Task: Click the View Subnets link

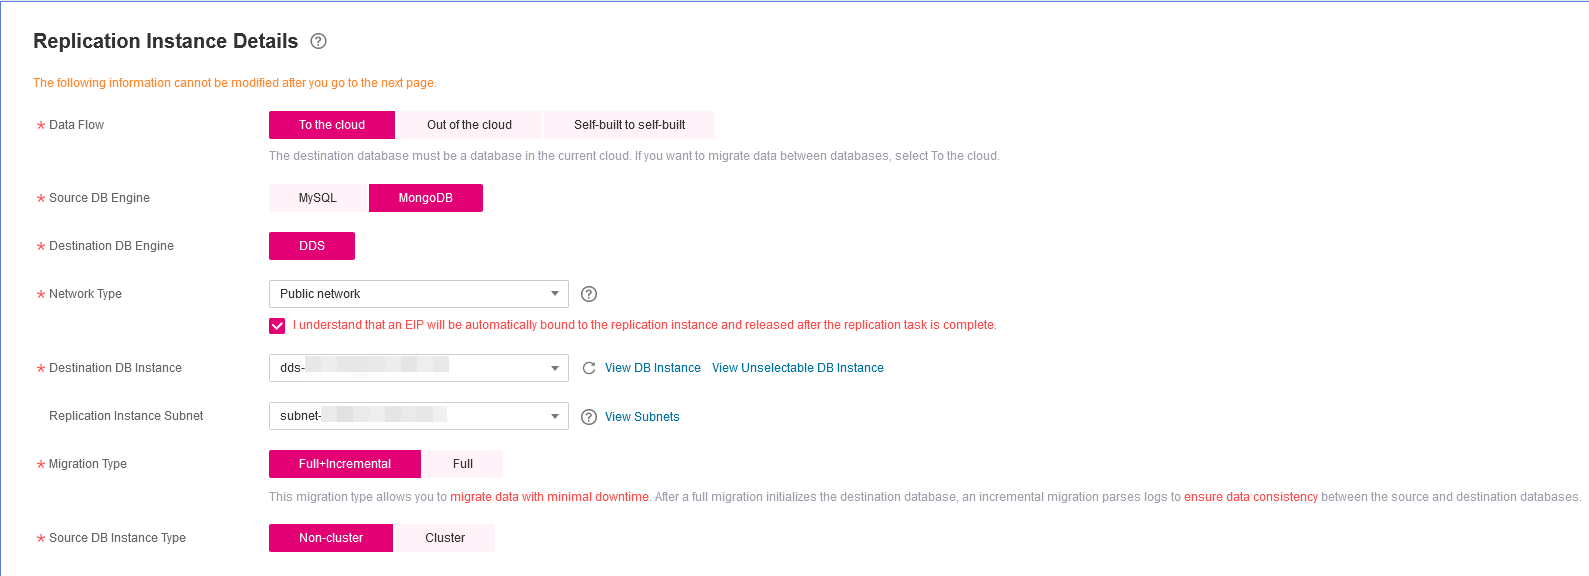Action: point(642,416)
